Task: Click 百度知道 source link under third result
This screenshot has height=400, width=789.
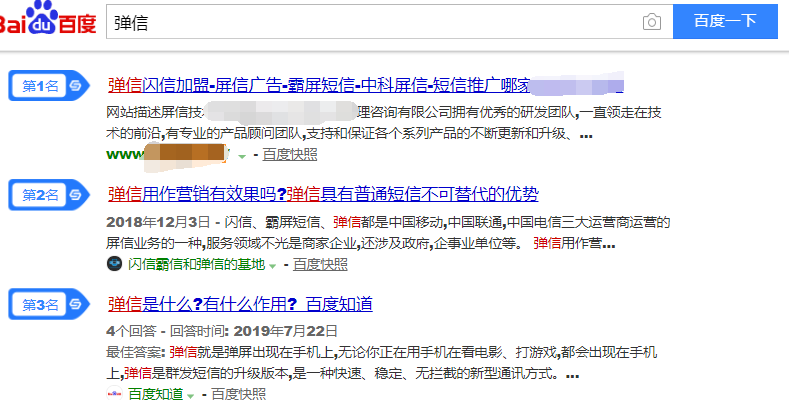Action: pyautogui.click(x=155, y=393)
